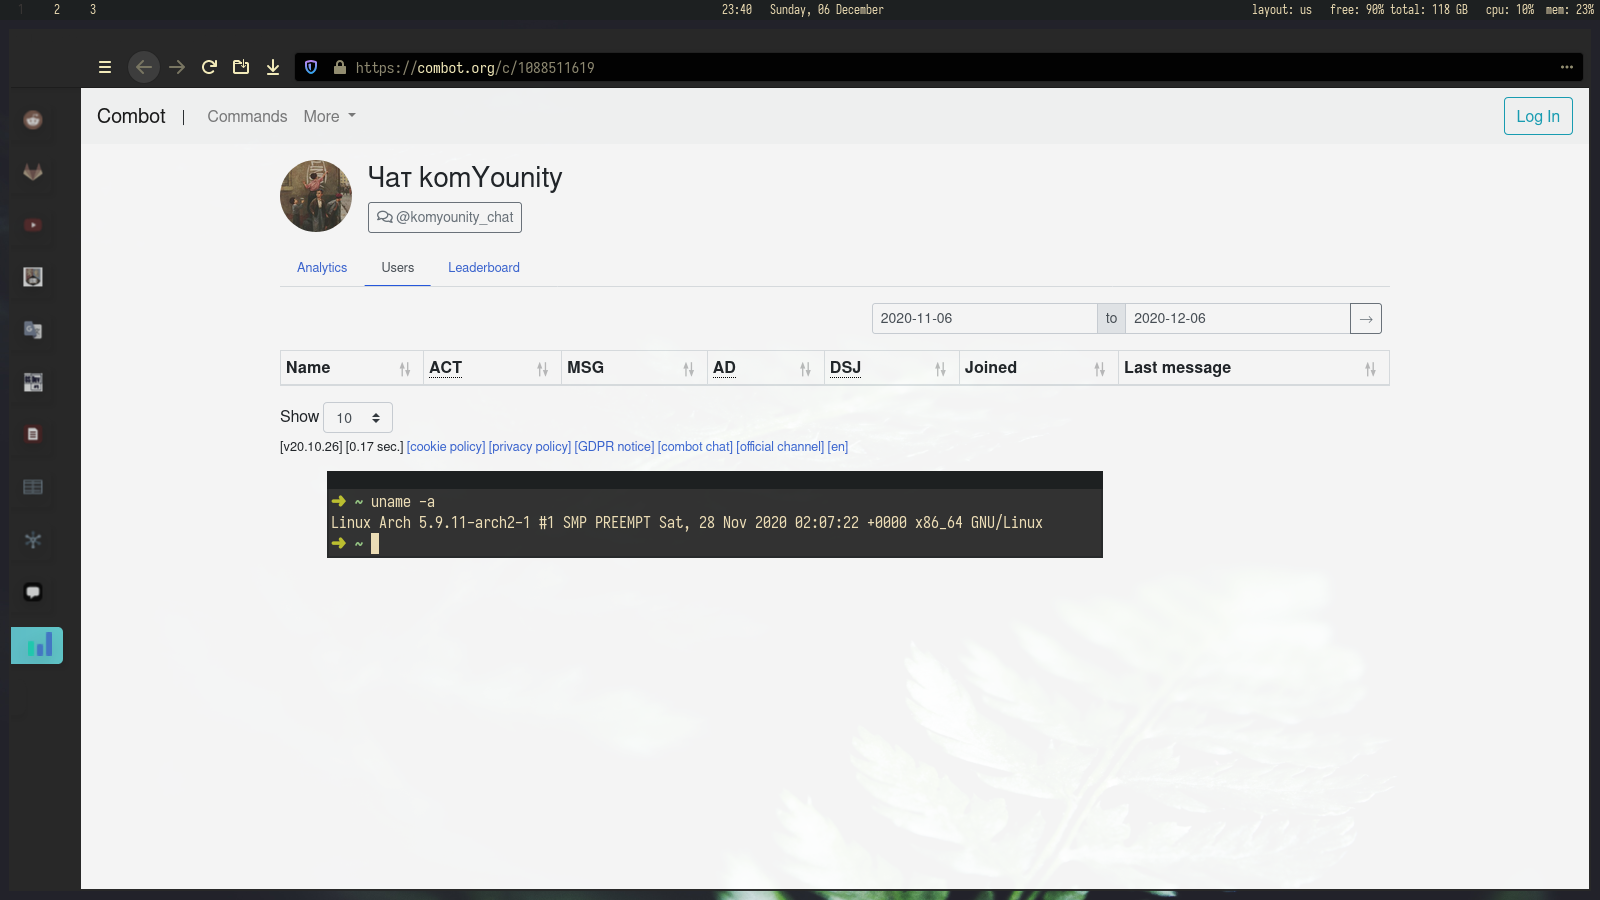
Task: Edit the end date field 2020-12-06
Action: (x=1238, y=318)
